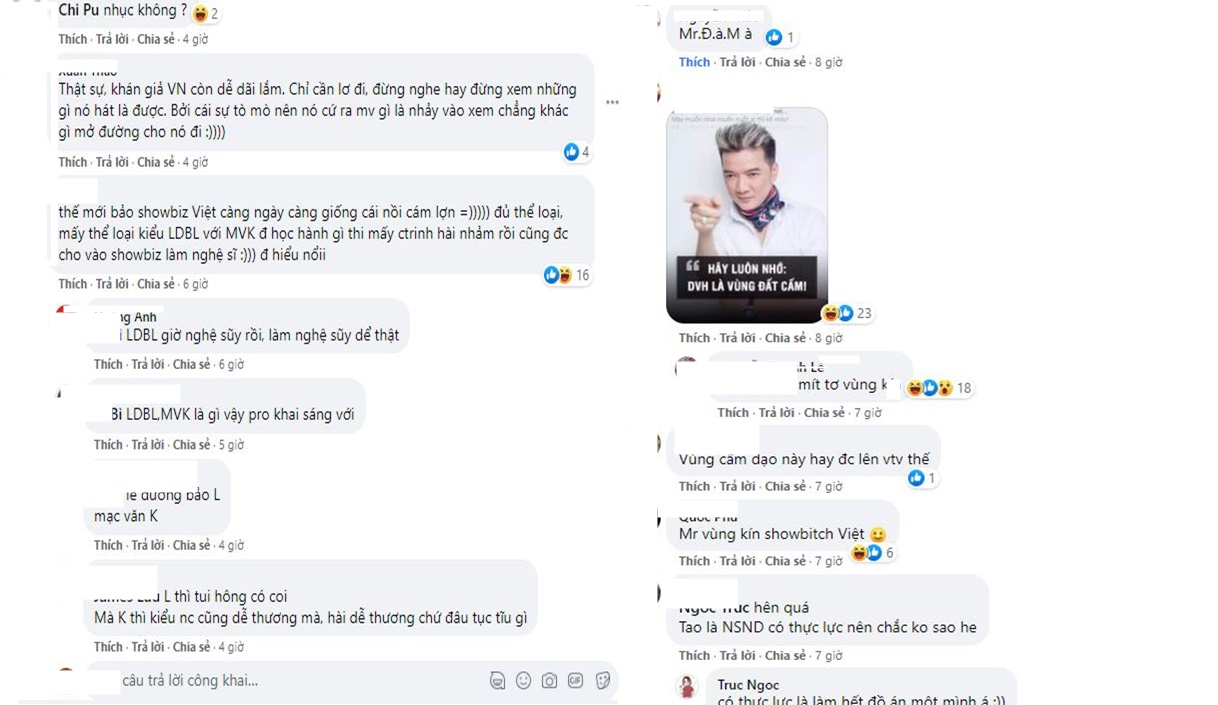Open the pointing-man photo in the comment
Viewport: 1218px width, 705px height.
(747, 215)
